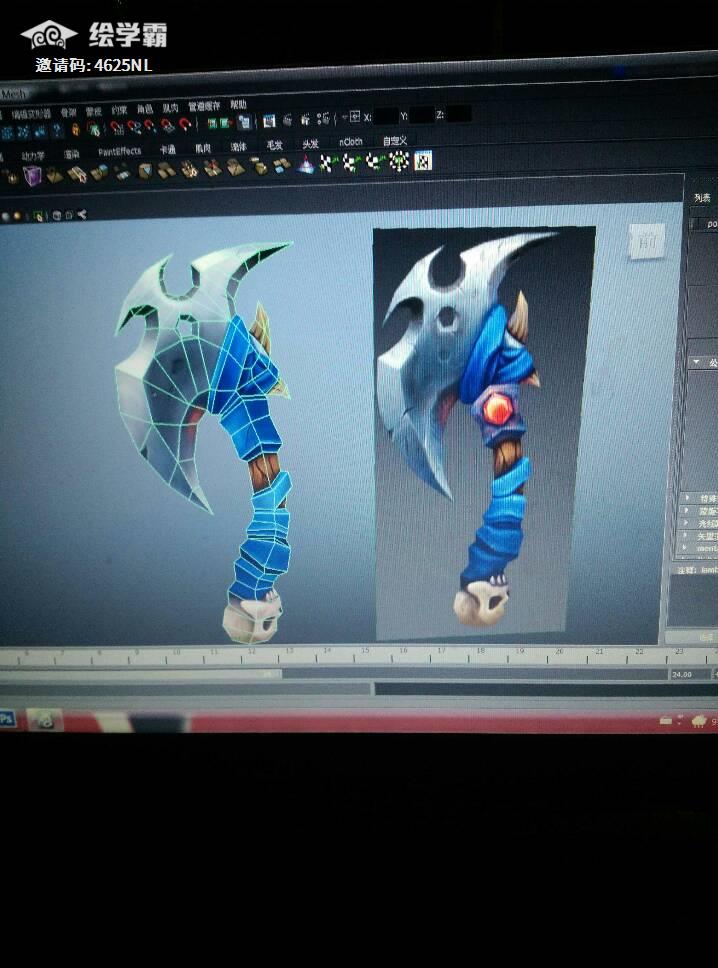Open the 骨架 menu
Viewport: 718px width, 968px height.
tap(69, 112)
